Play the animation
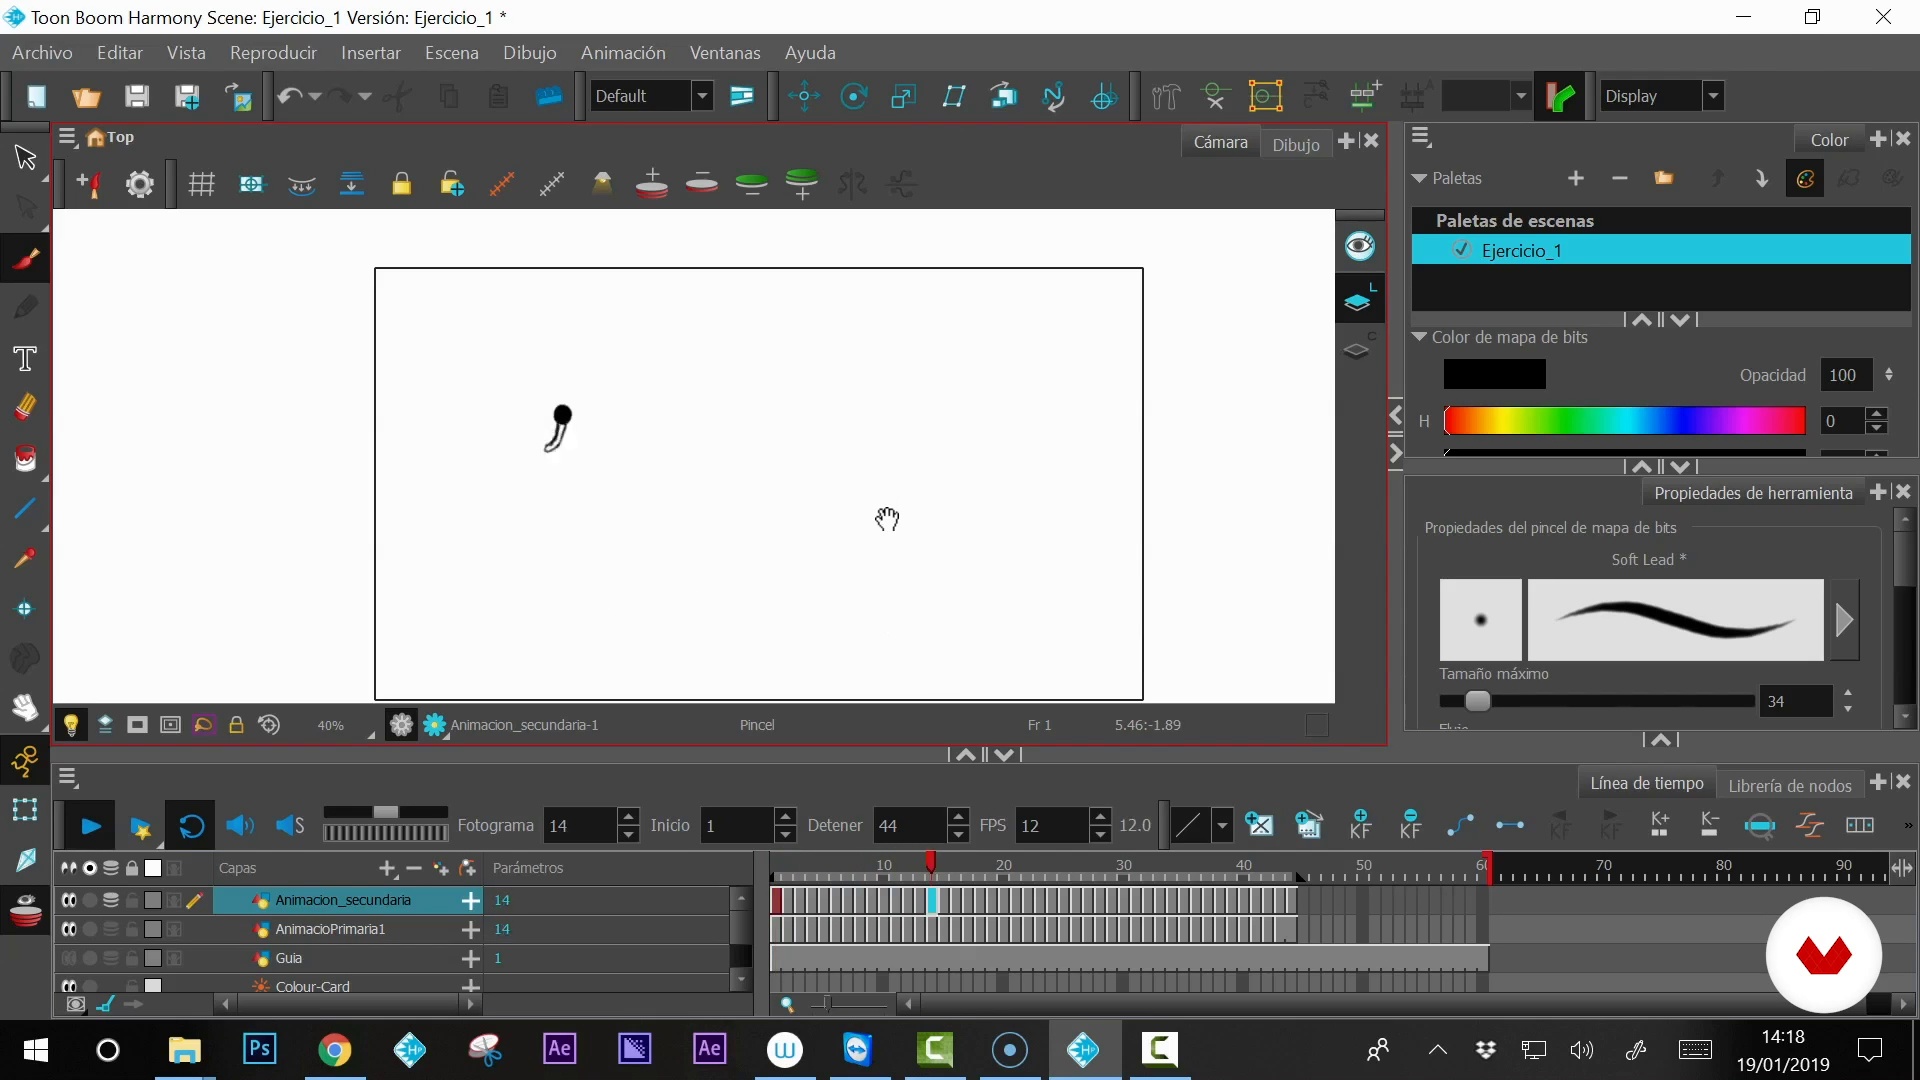1920x1080 pixels. 90,826
